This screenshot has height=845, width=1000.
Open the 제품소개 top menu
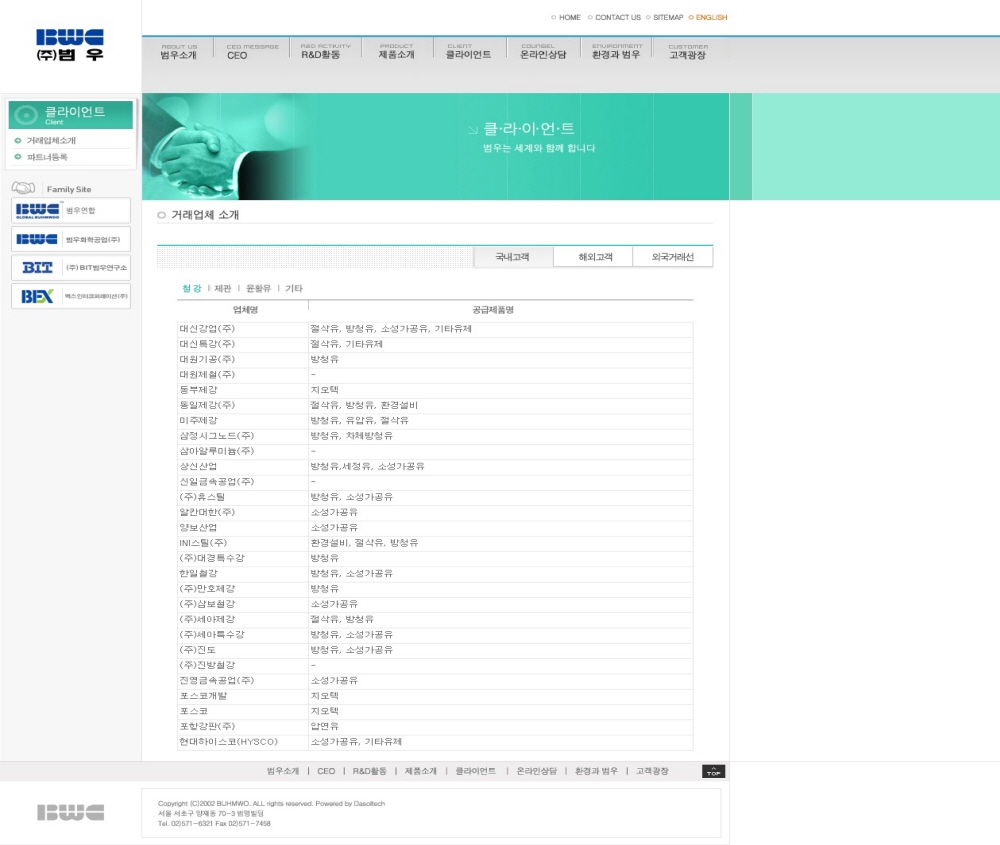pos(396,51)
